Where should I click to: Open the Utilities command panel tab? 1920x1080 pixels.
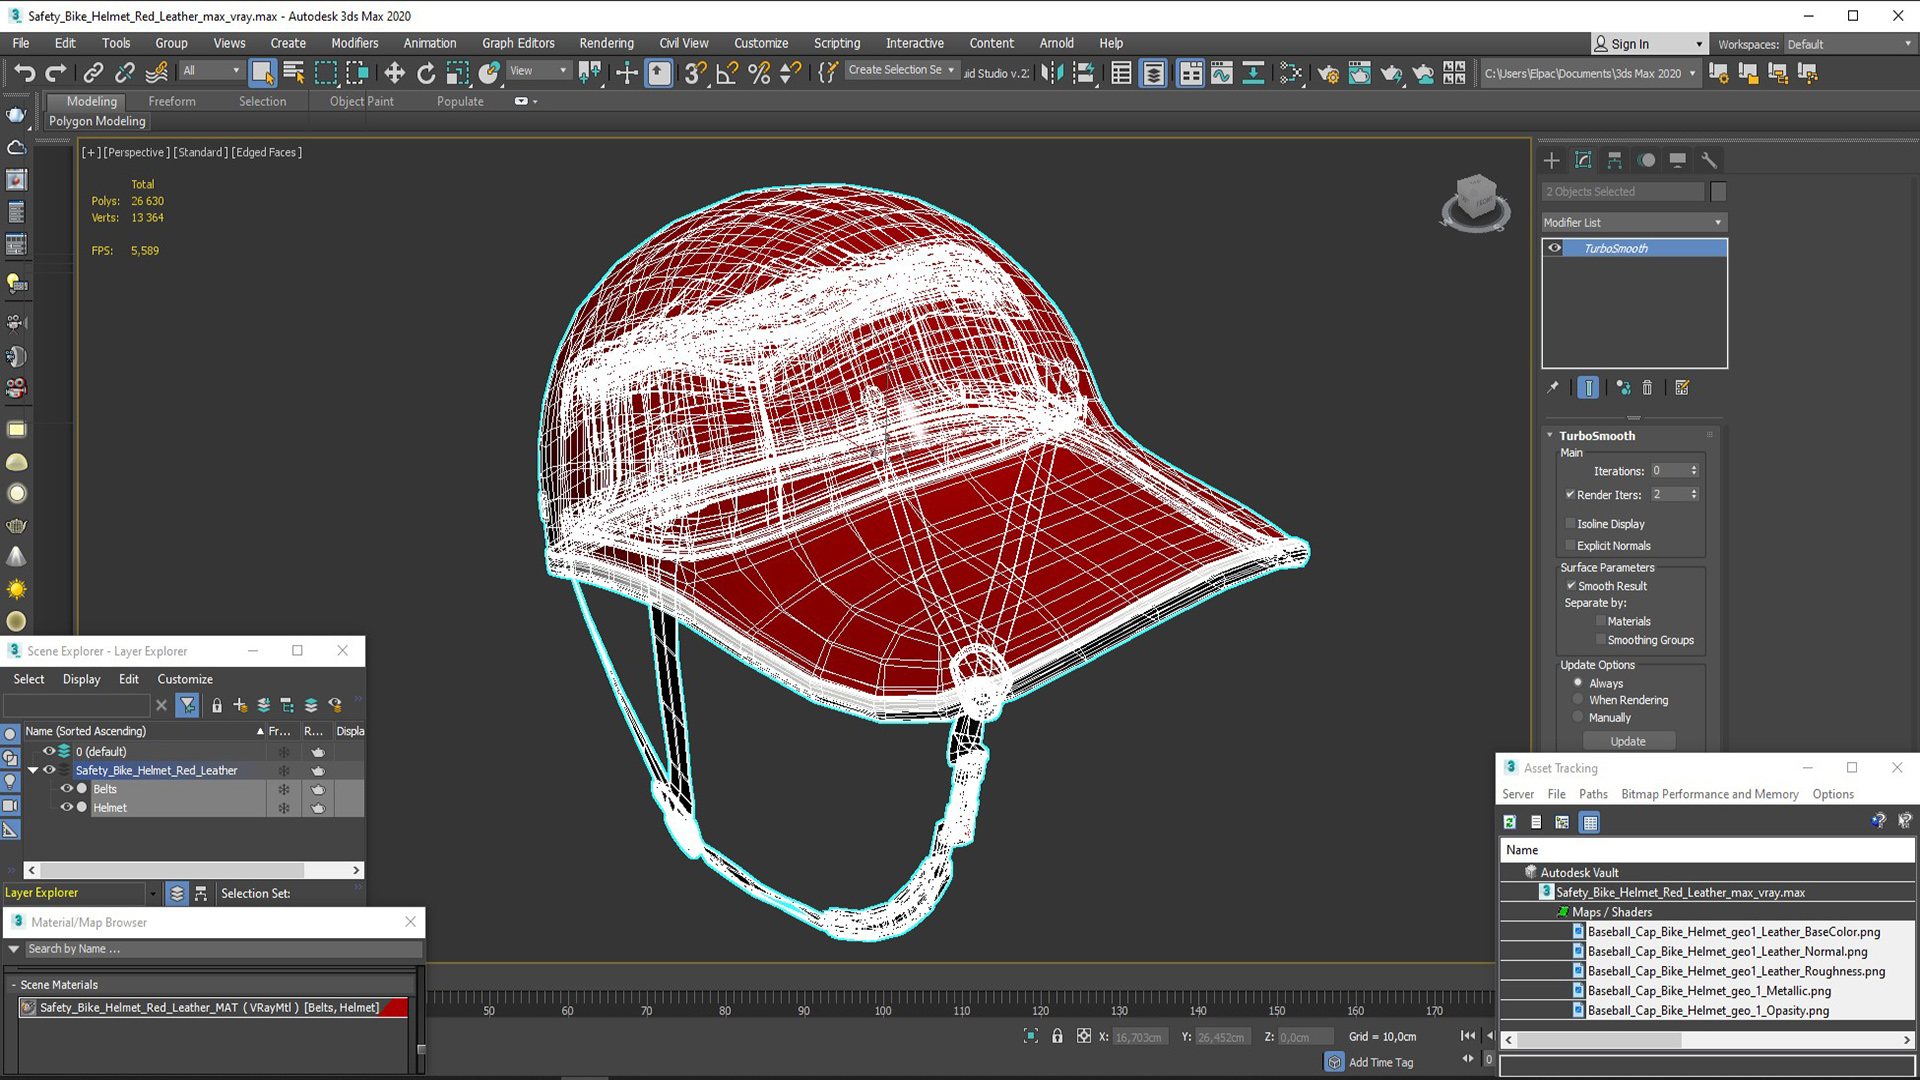click(x=1709, y=160)
